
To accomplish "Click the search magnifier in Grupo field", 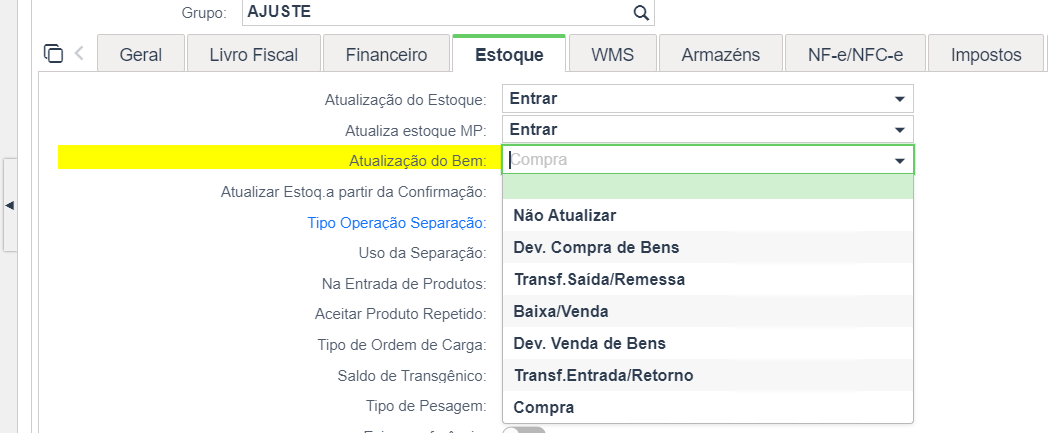I will (640, 13).
